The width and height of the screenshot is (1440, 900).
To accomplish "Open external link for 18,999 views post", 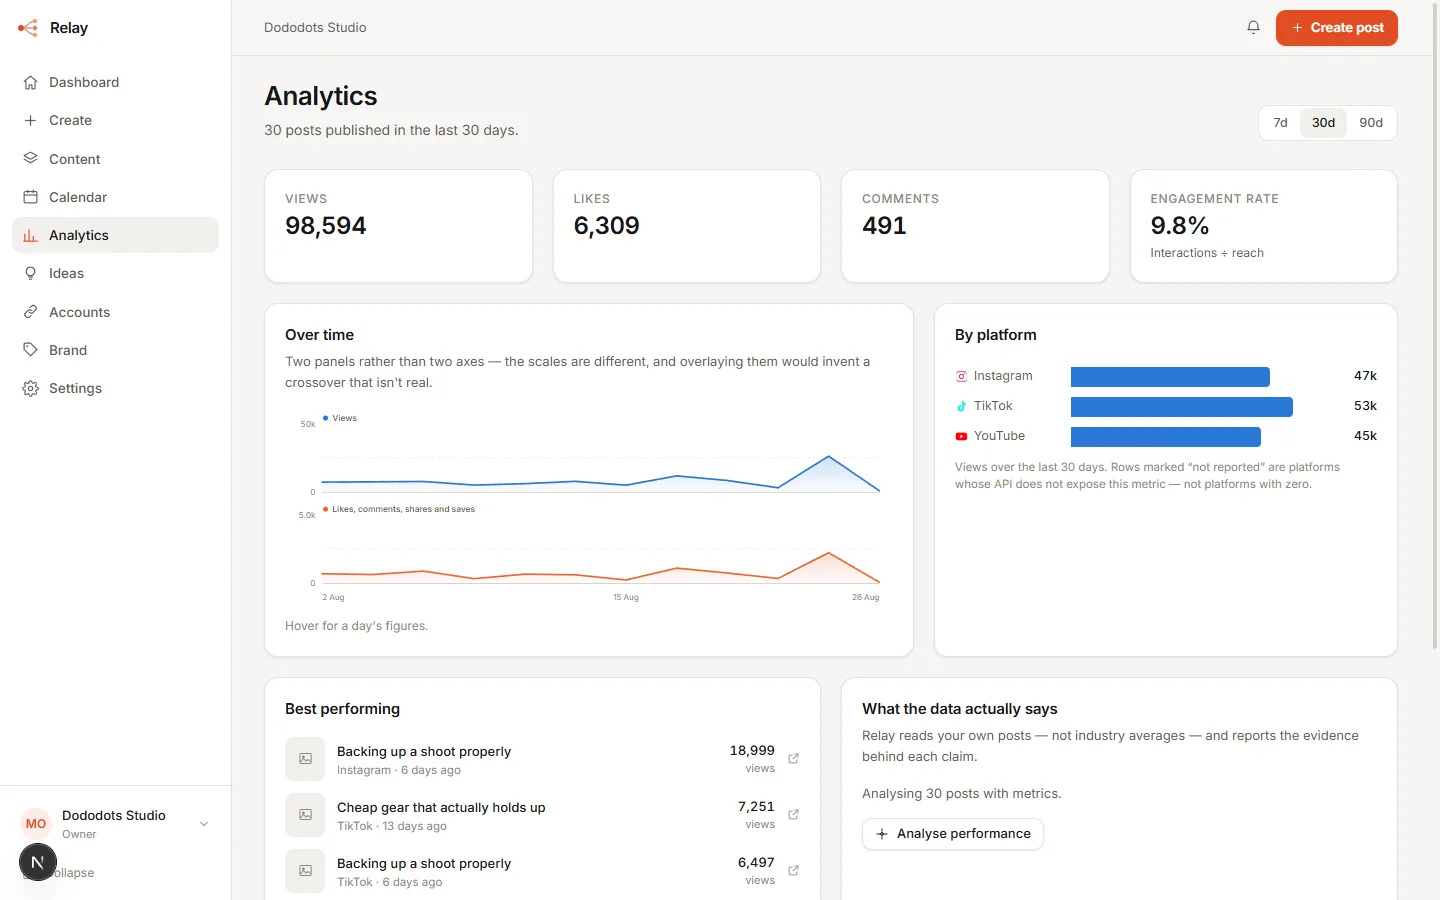I will (x=793, y=759).
